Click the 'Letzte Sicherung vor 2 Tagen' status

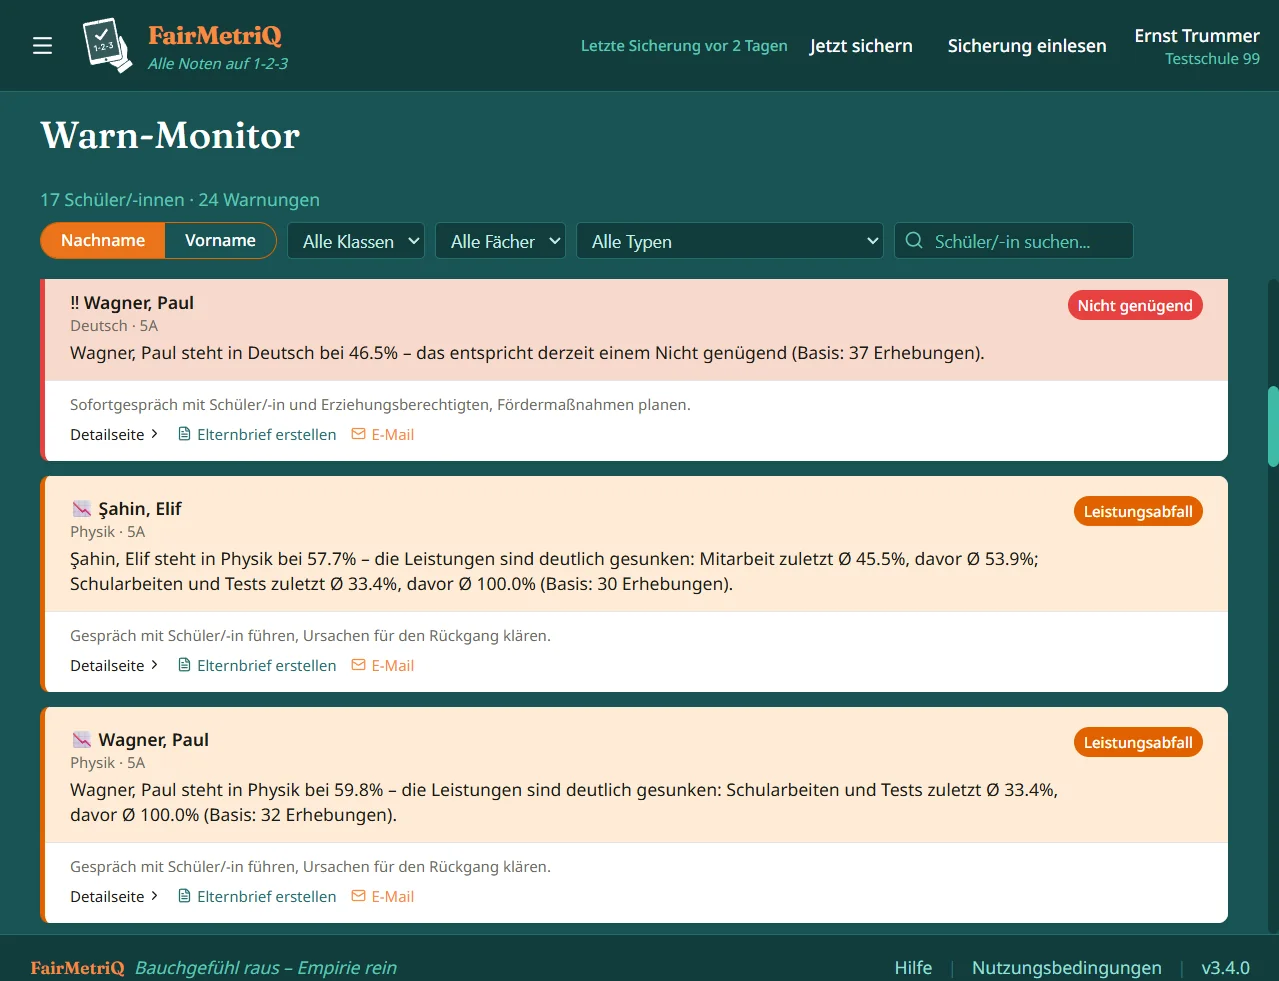click(x=684, y=46)
